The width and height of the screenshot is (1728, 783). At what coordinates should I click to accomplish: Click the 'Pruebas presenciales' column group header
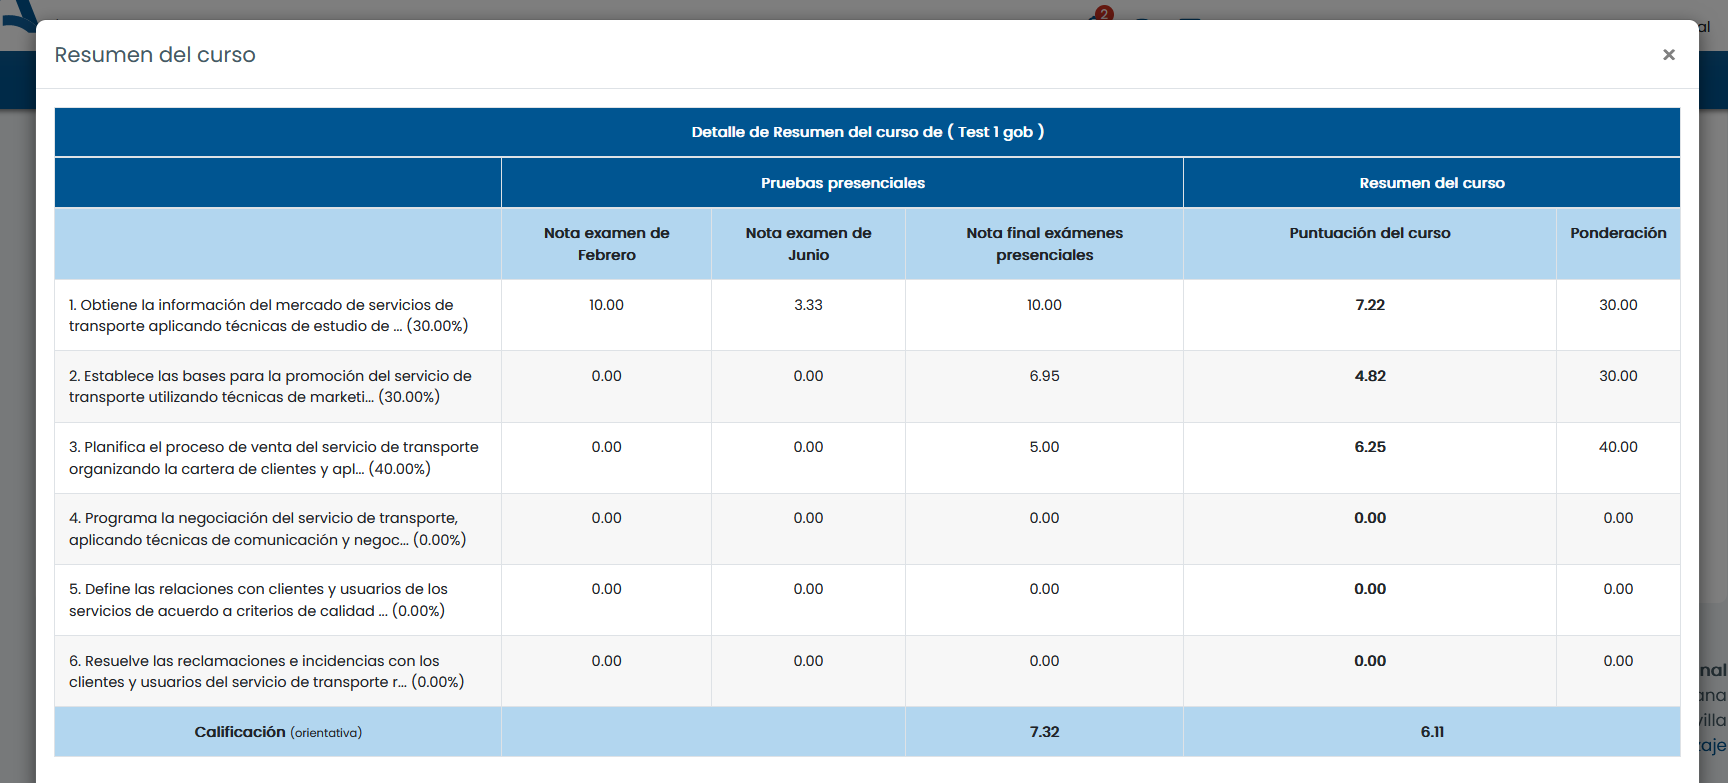(x=842, y=183)
